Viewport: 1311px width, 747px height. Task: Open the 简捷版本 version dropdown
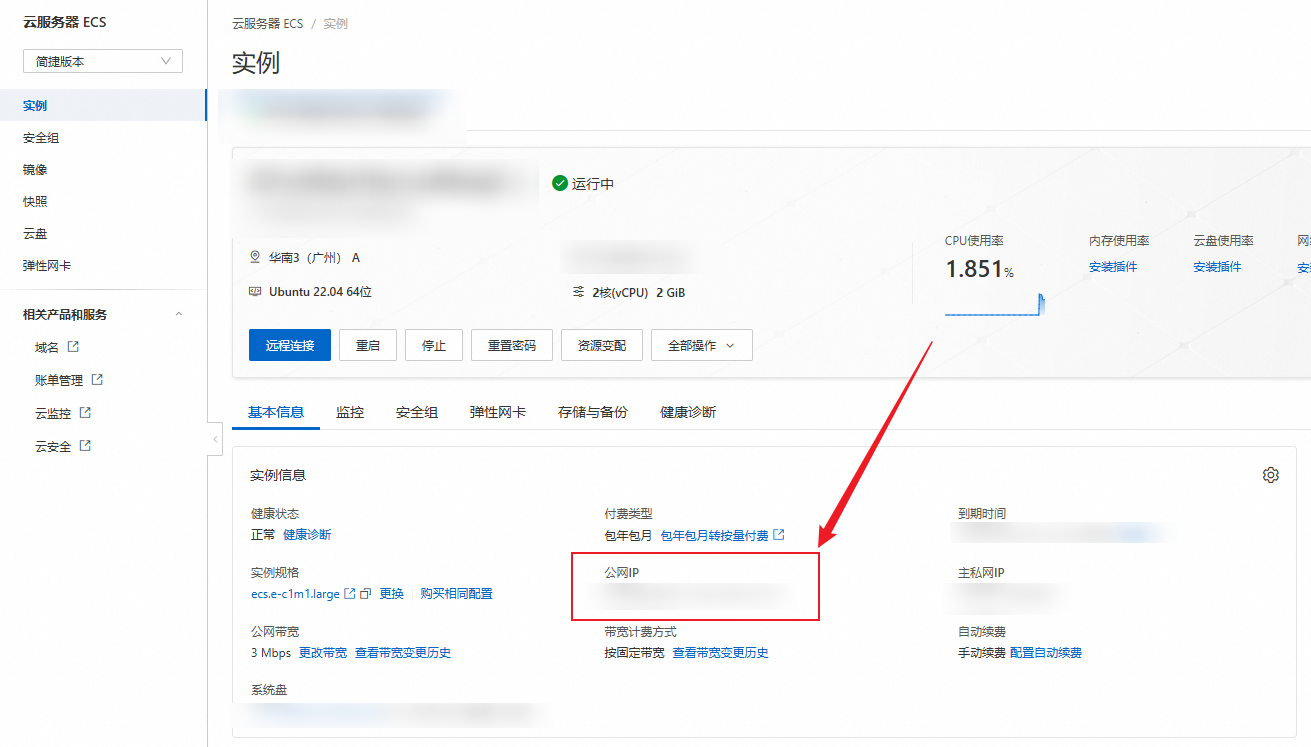pyautogui.click(x=103, y=61)
